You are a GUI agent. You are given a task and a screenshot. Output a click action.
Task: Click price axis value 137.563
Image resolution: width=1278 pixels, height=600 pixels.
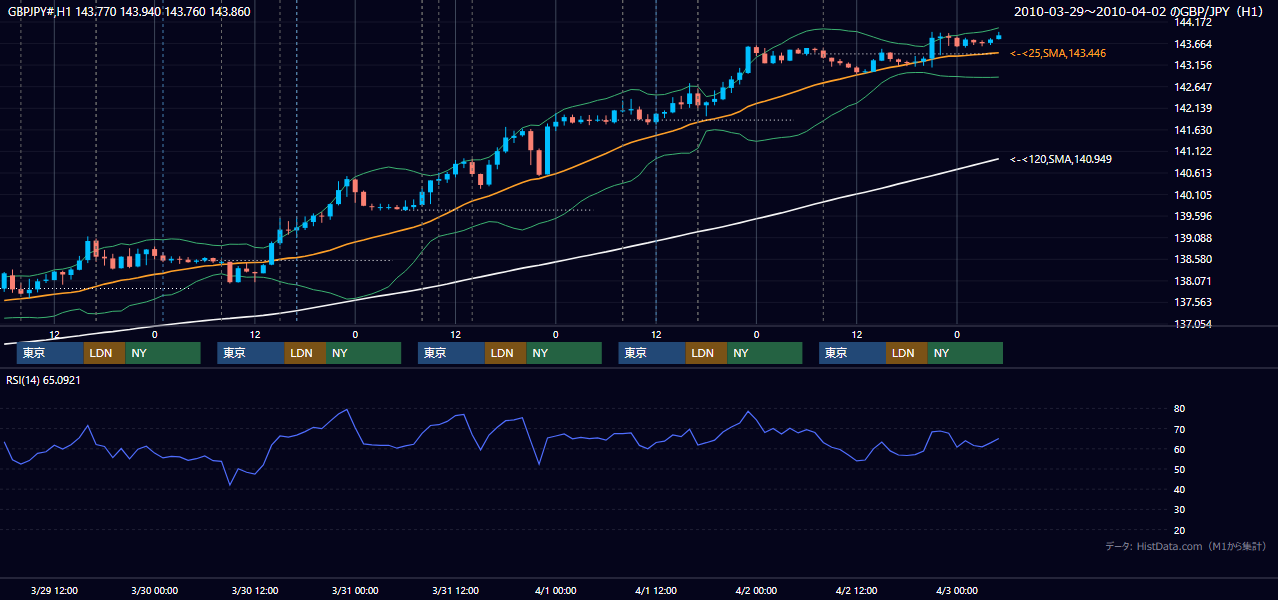click(1195, 302)
